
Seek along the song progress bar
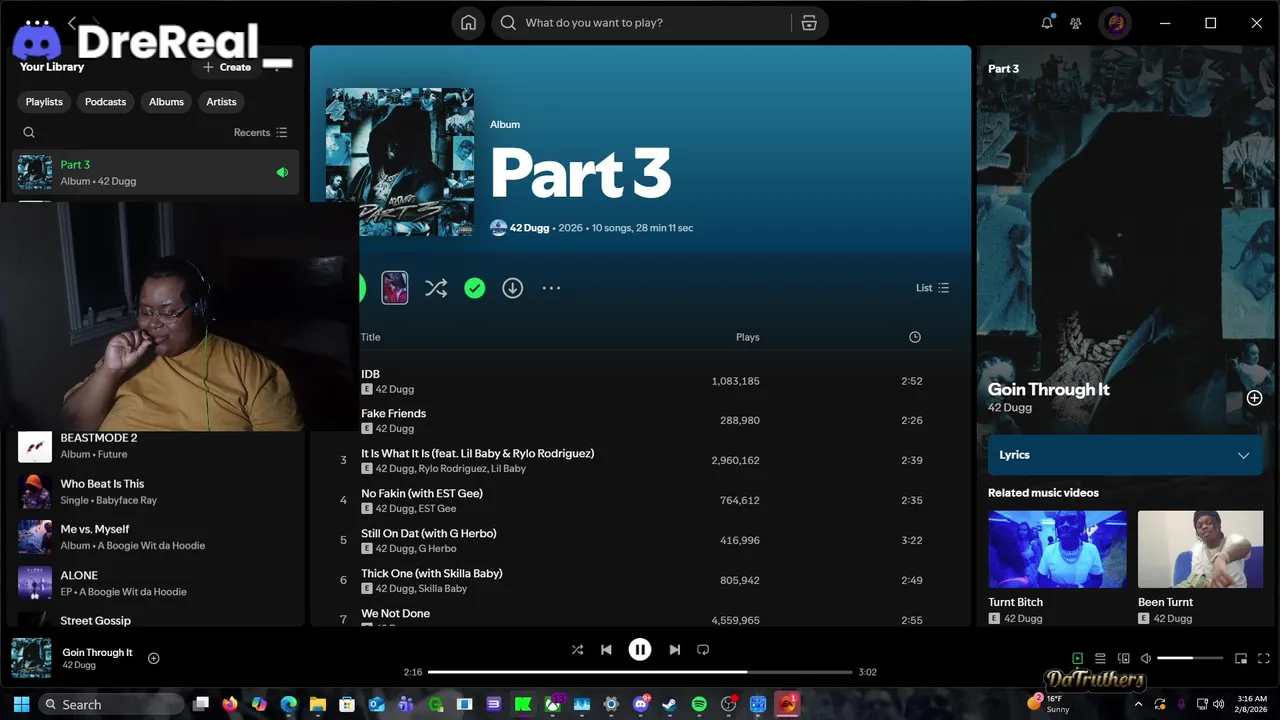click(x=640, y=672)
